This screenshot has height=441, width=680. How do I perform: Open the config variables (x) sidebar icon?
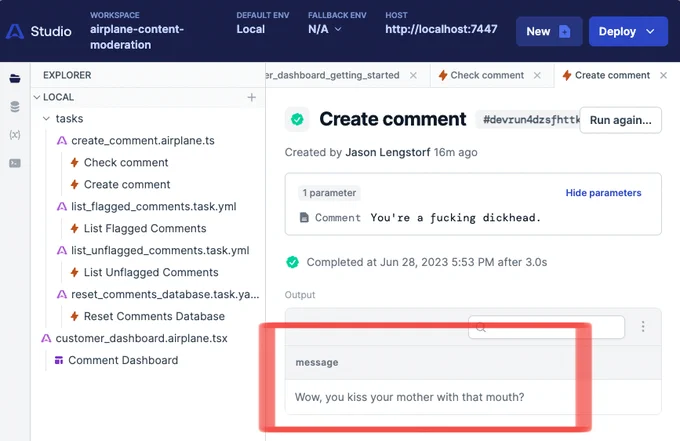coord(15,135)
